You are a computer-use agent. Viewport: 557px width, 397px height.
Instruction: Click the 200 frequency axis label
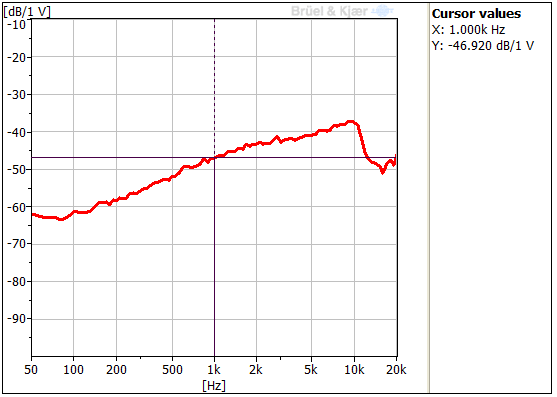click(116, 370)
